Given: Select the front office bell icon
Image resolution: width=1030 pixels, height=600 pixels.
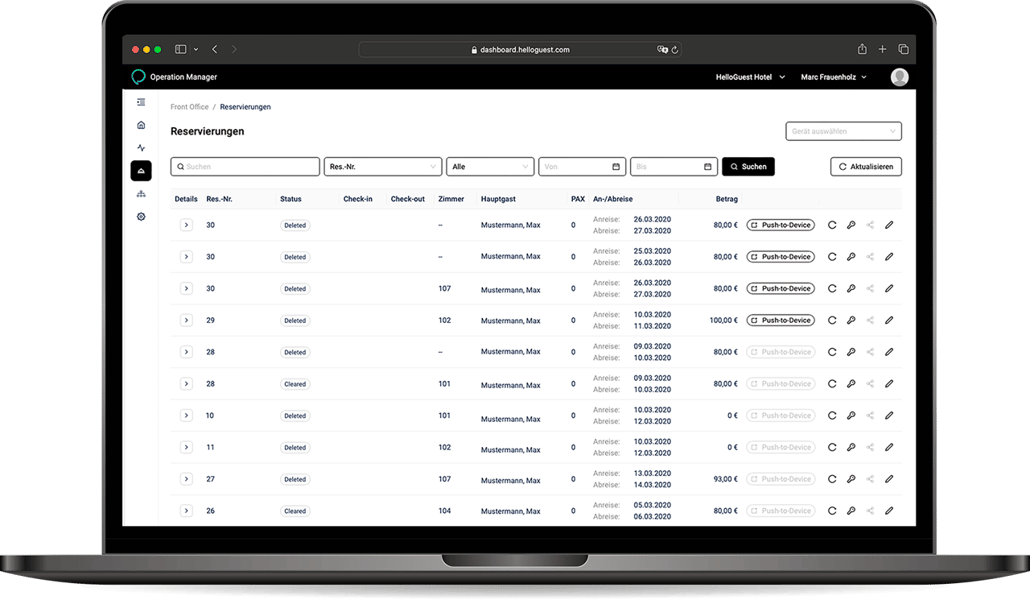Looking at the screenshot, I should tap(141, 171).
